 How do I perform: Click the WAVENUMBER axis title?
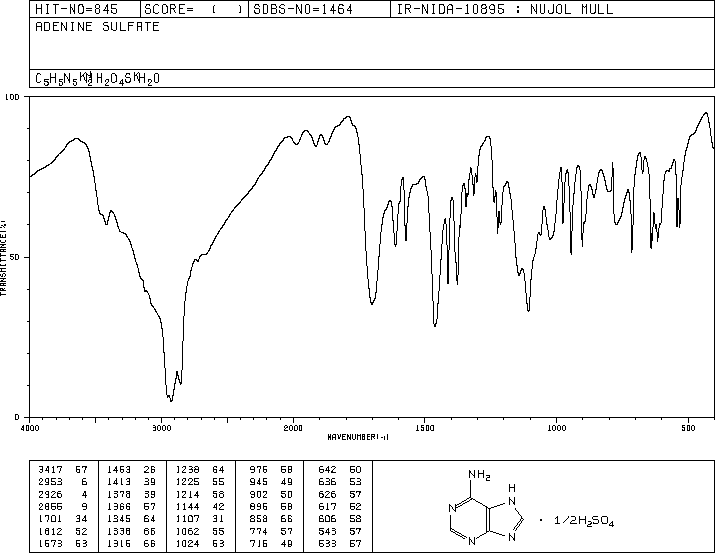click(x=358, y=437)
